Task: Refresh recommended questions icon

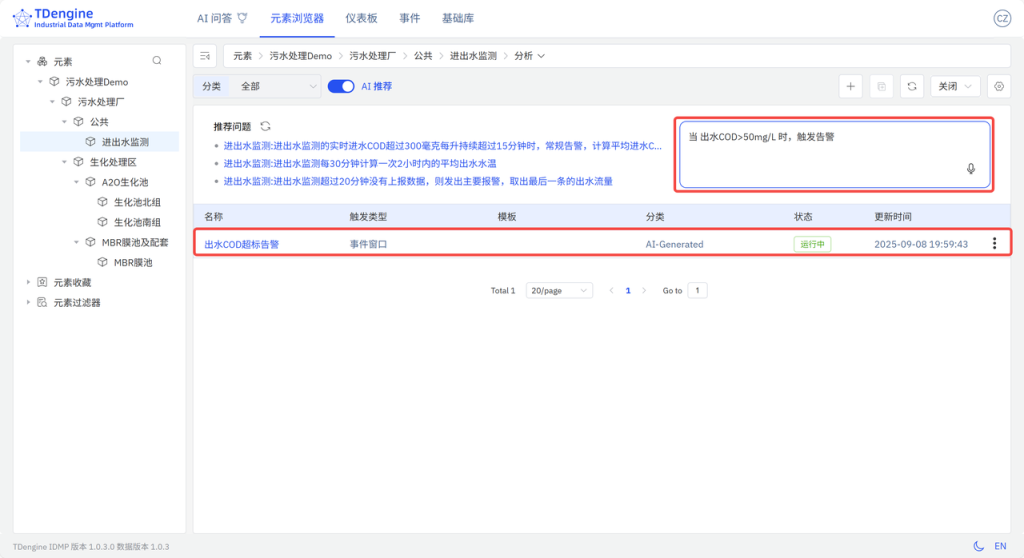Action: click(x=265, y=126)
